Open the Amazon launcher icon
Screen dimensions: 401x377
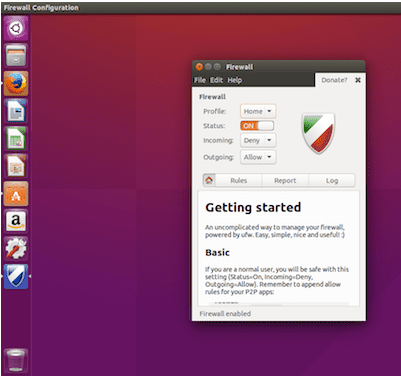[x=16, y=221]
